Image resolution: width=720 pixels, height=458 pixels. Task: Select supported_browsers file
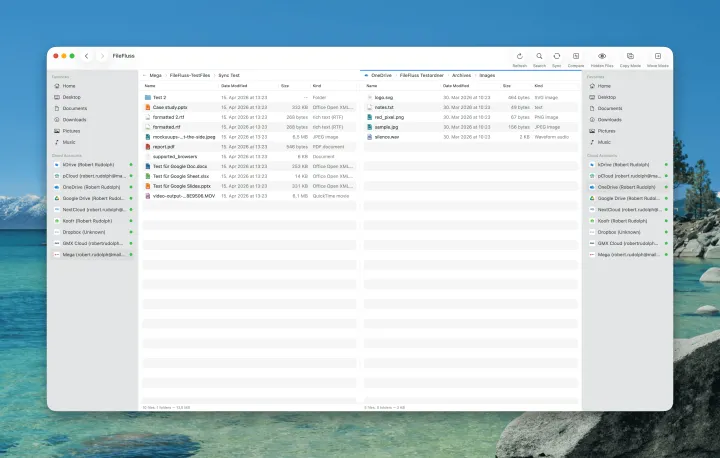pos(249,156)
